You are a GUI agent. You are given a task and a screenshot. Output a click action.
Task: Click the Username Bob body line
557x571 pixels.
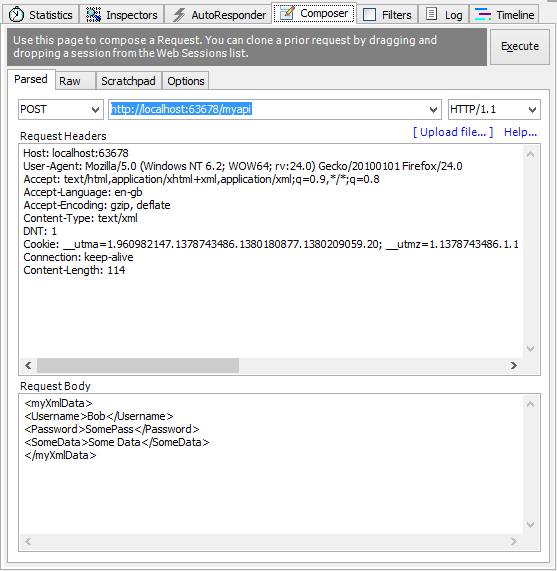[x=99, y=416]
